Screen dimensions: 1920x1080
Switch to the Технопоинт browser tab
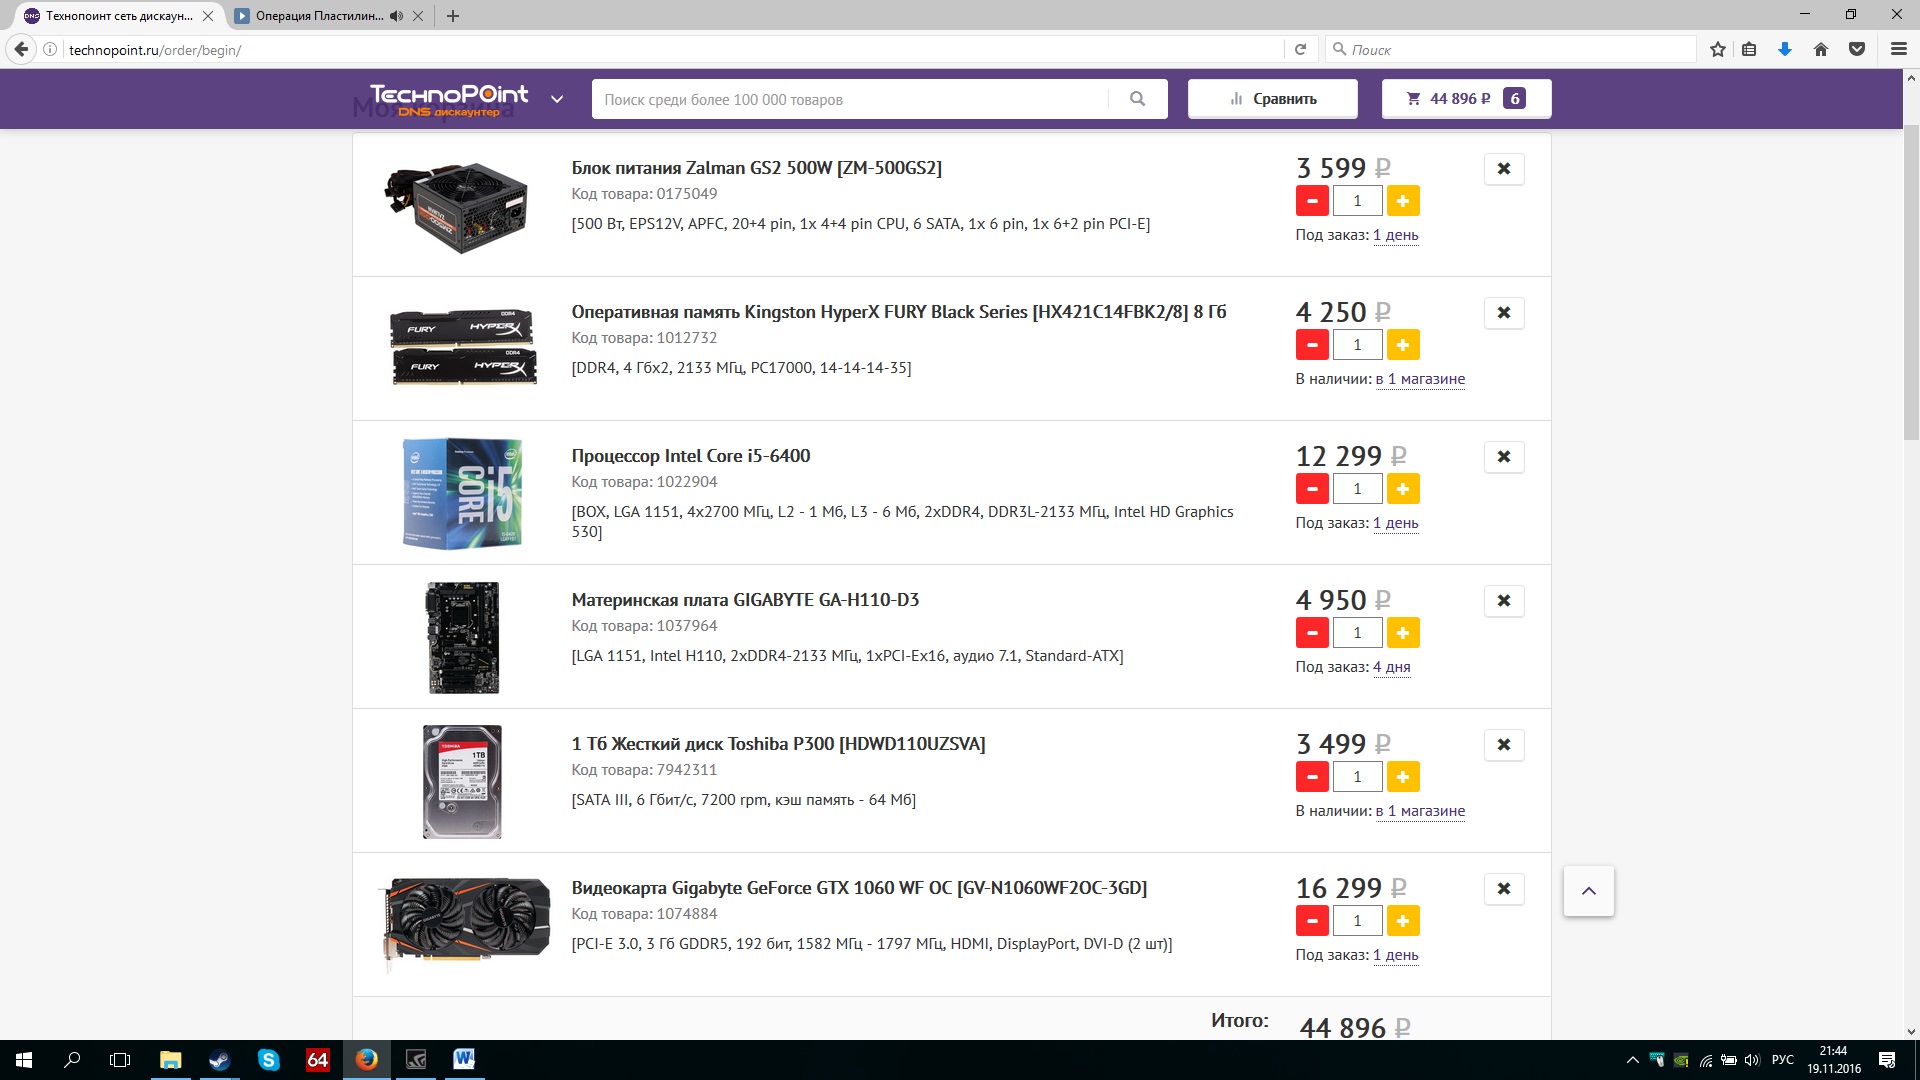pos(118,16)
